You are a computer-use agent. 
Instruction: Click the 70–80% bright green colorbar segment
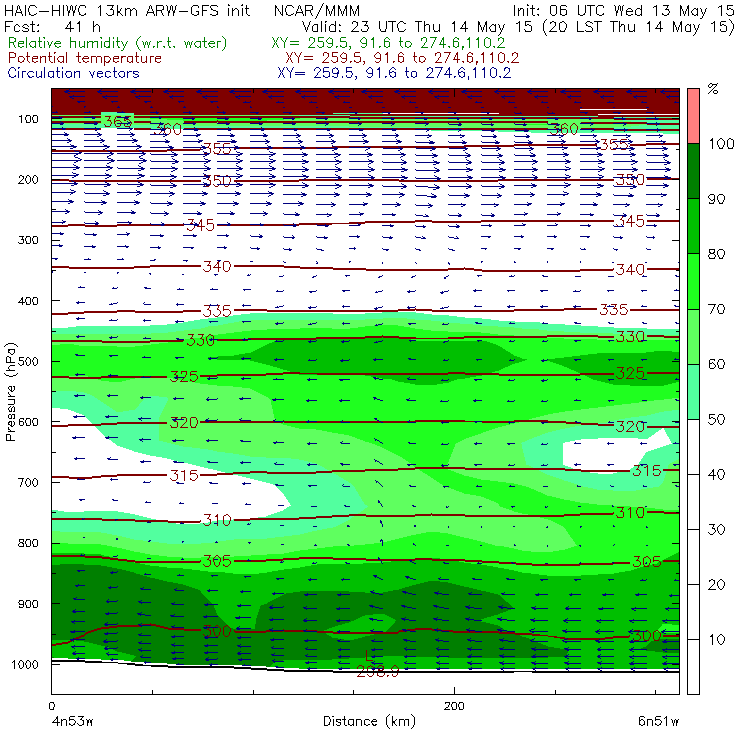(693, 281)
